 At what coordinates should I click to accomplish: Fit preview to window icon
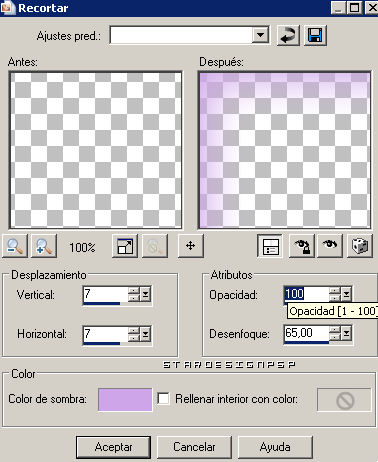pyautogui.click(x=125, y=246)
